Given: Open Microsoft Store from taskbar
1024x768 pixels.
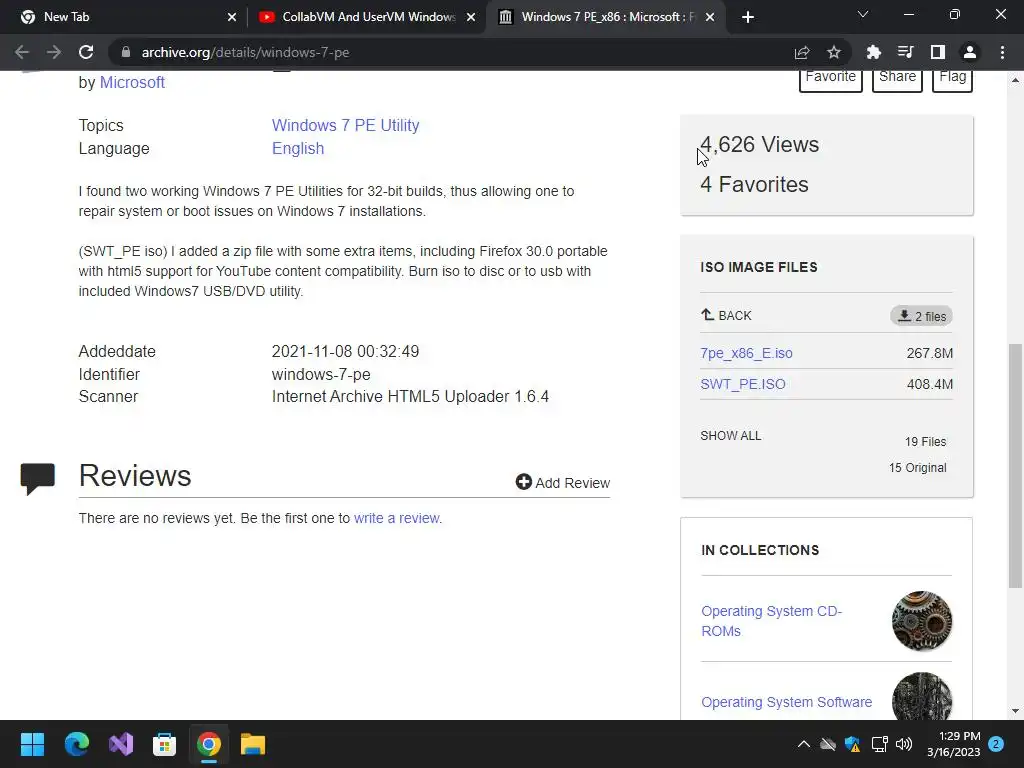Looking at the screenshot, I should (x=165, y=744).
